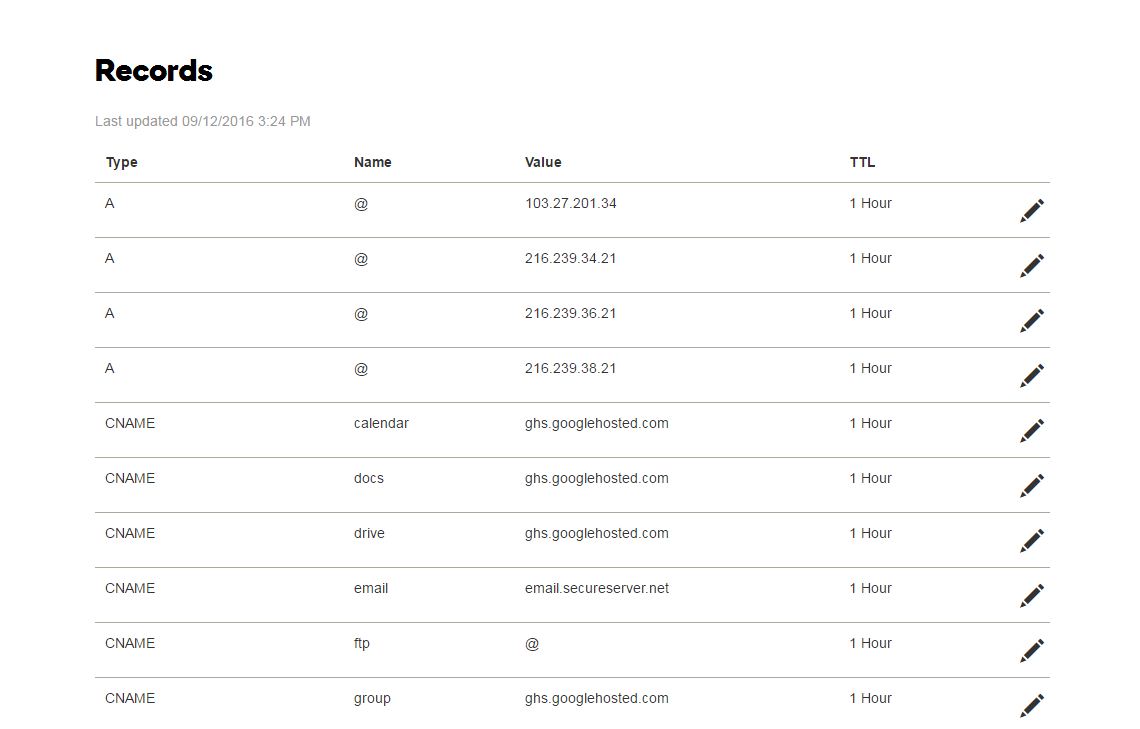Click the Type column header
Image resolution: width=1140 pixels, height=729 pixels.
point(121,163)
